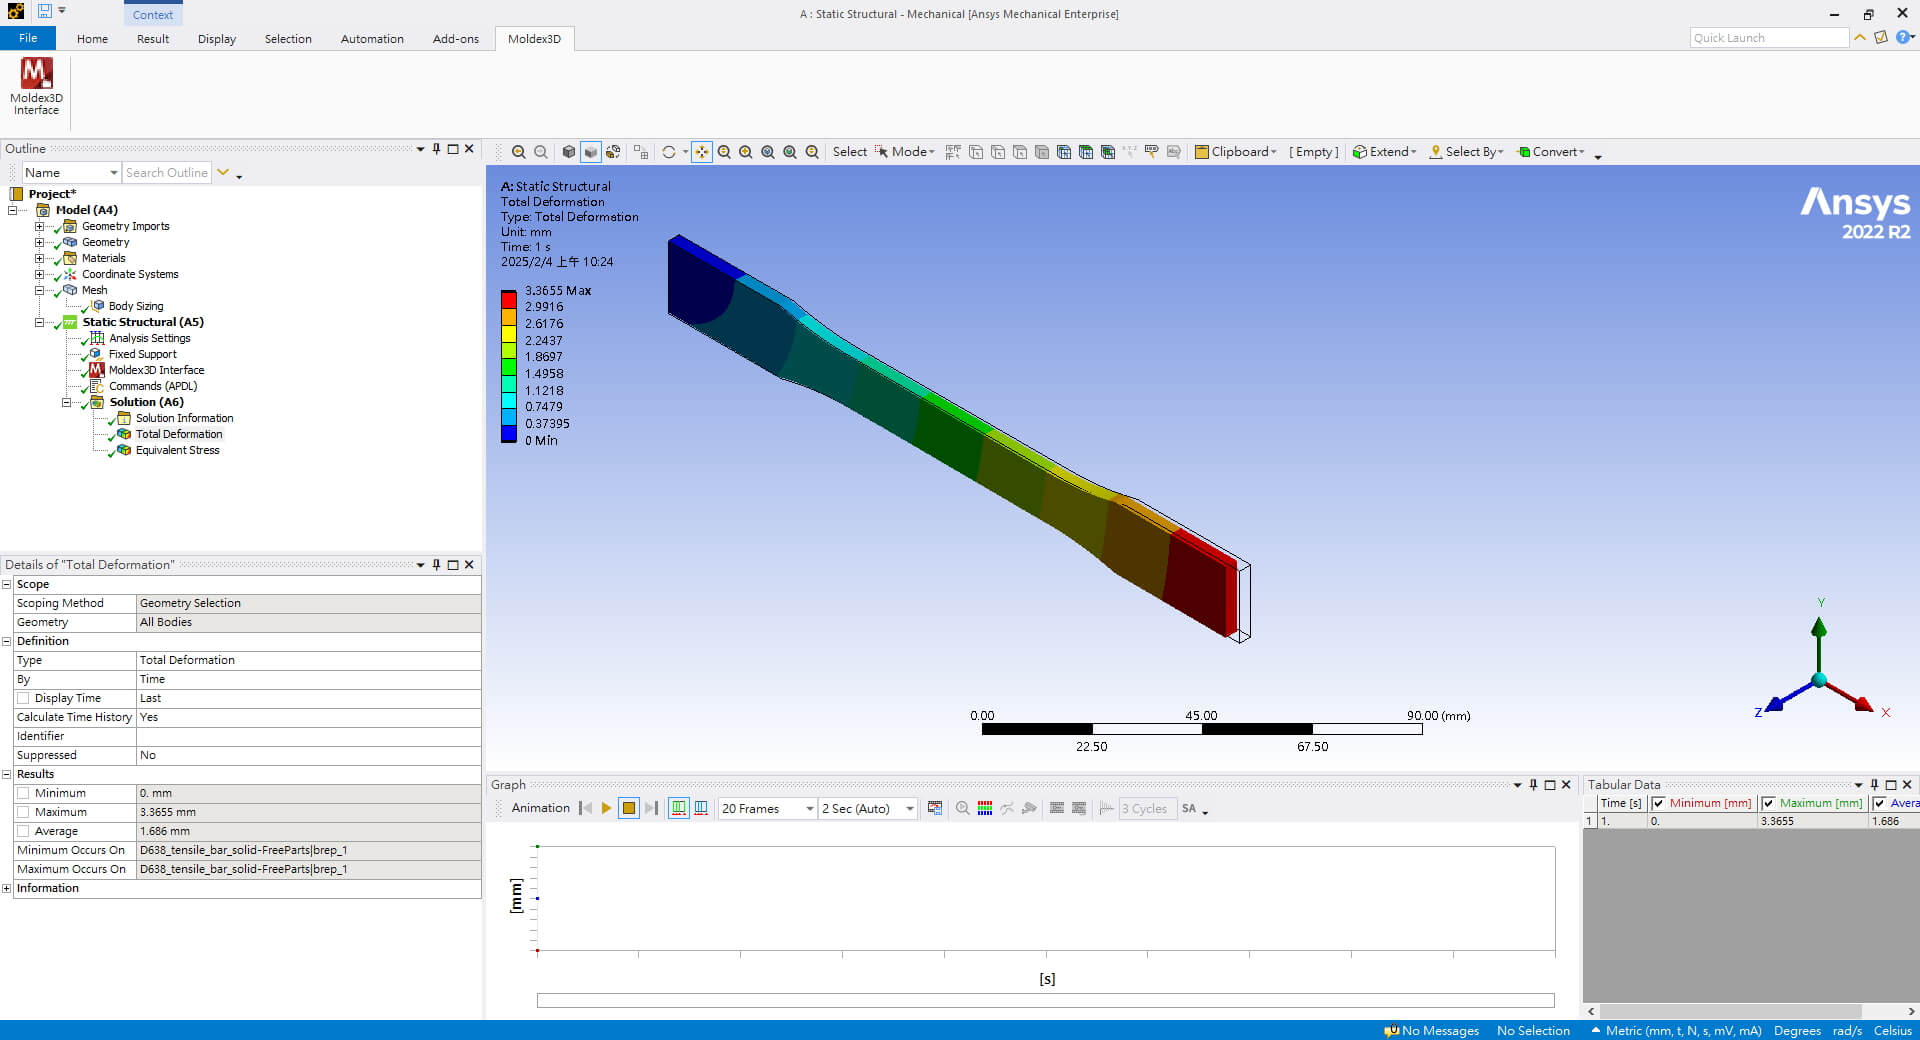Switch to the Result ribbon tab

click(153, 39)
